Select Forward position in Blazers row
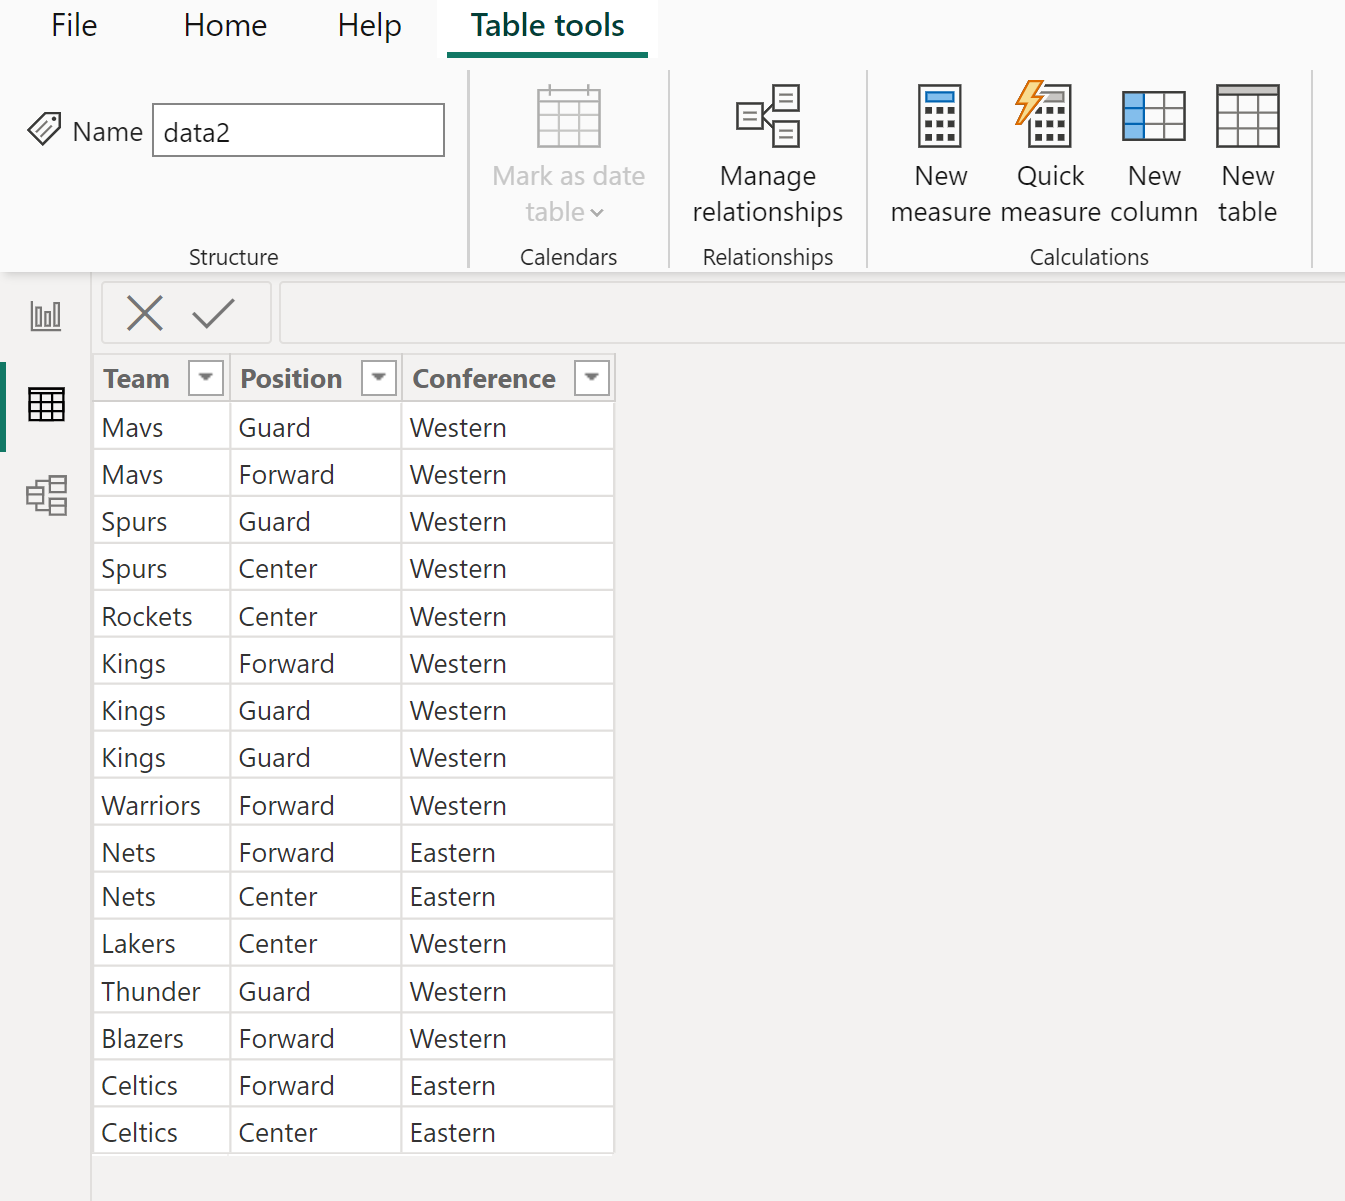Viewport: 1345px width, 1201px height. 316,1038
